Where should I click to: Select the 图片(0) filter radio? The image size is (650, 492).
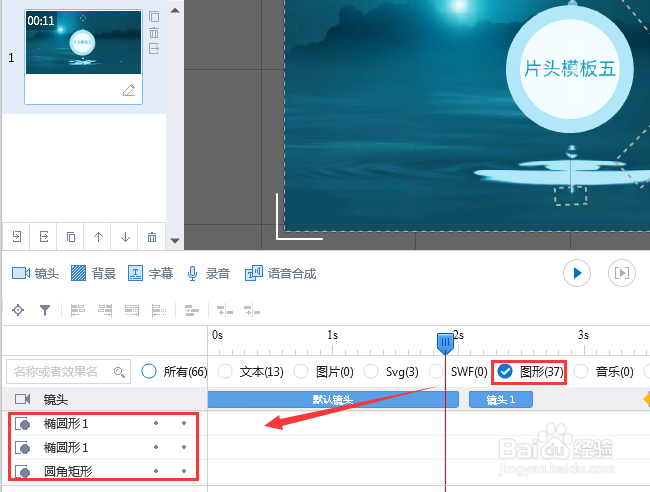click(301, 371)
